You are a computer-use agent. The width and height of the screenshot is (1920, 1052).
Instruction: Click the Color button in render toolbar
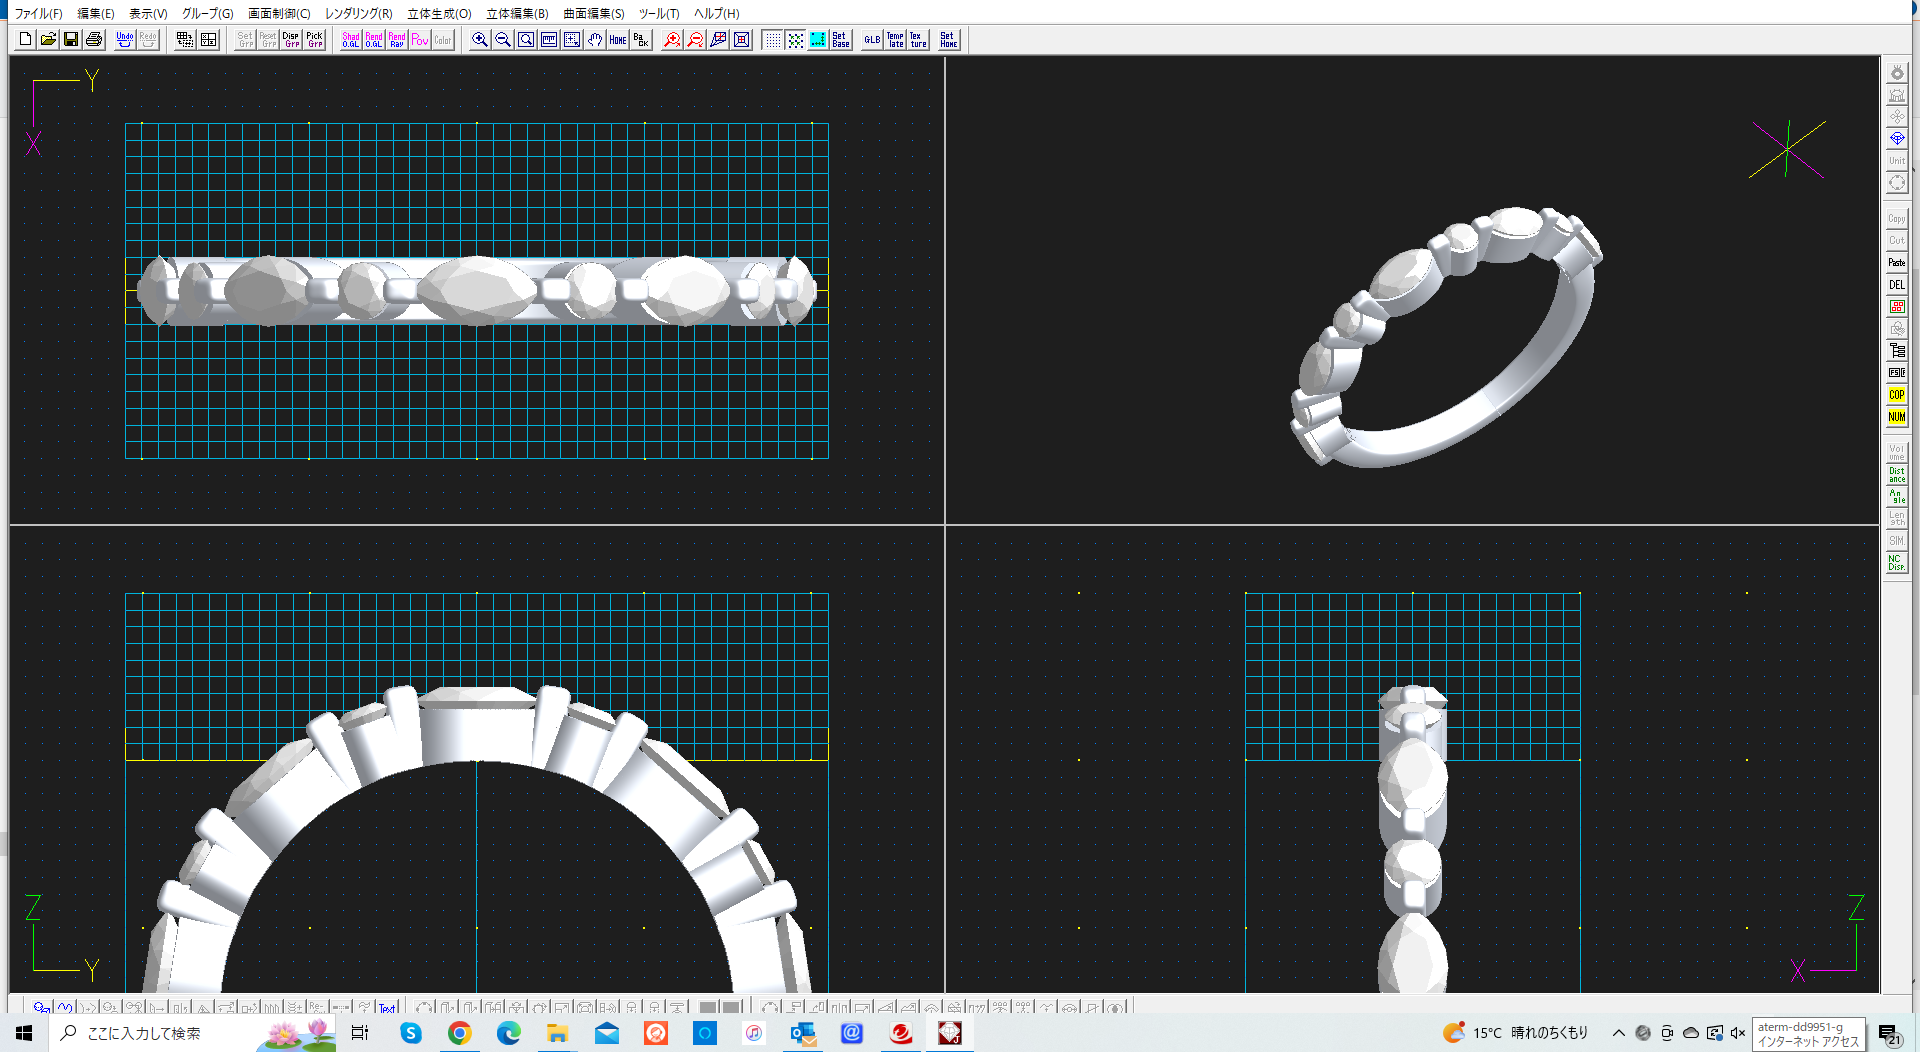441,40
